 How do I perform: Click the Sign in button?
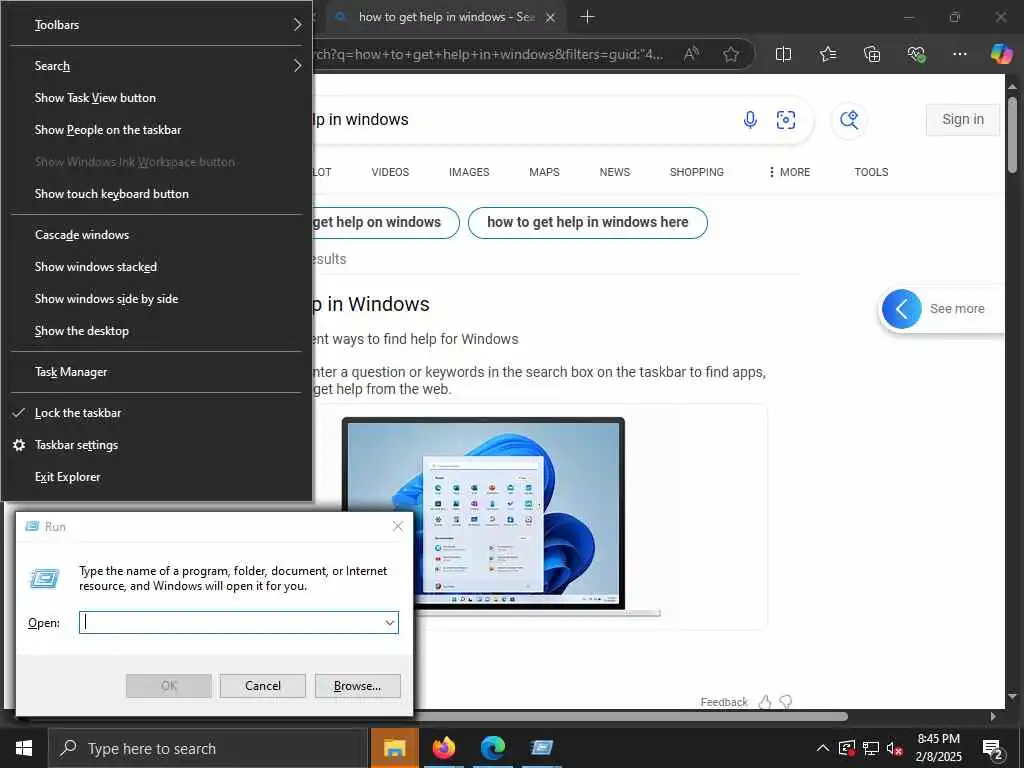click(x=963, y=120)
